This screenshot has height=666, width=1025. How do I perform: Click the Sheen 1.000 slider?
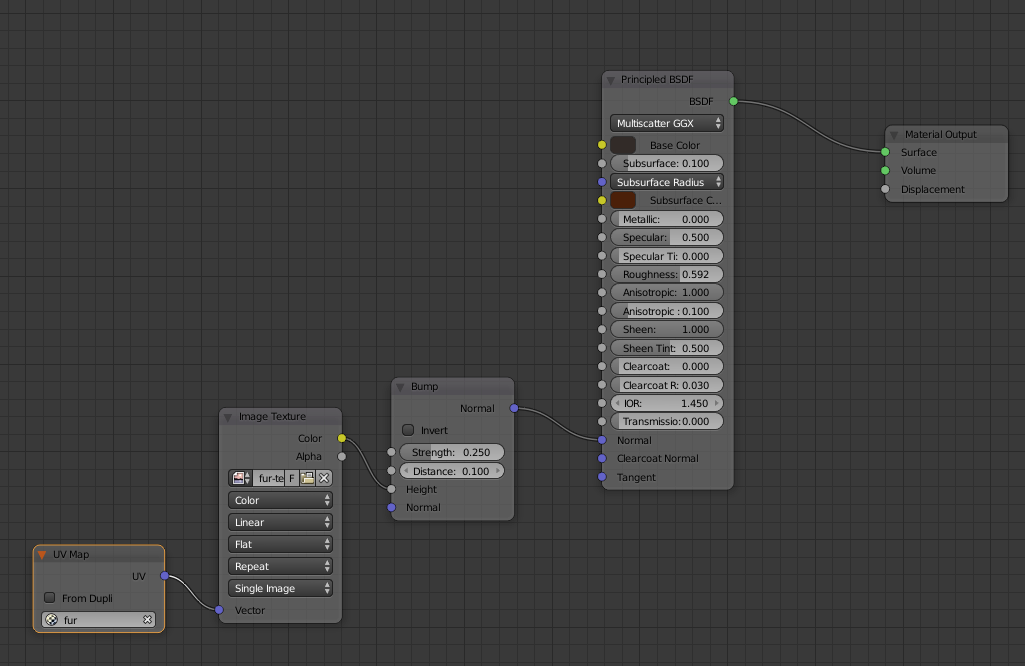coord(667,329)
